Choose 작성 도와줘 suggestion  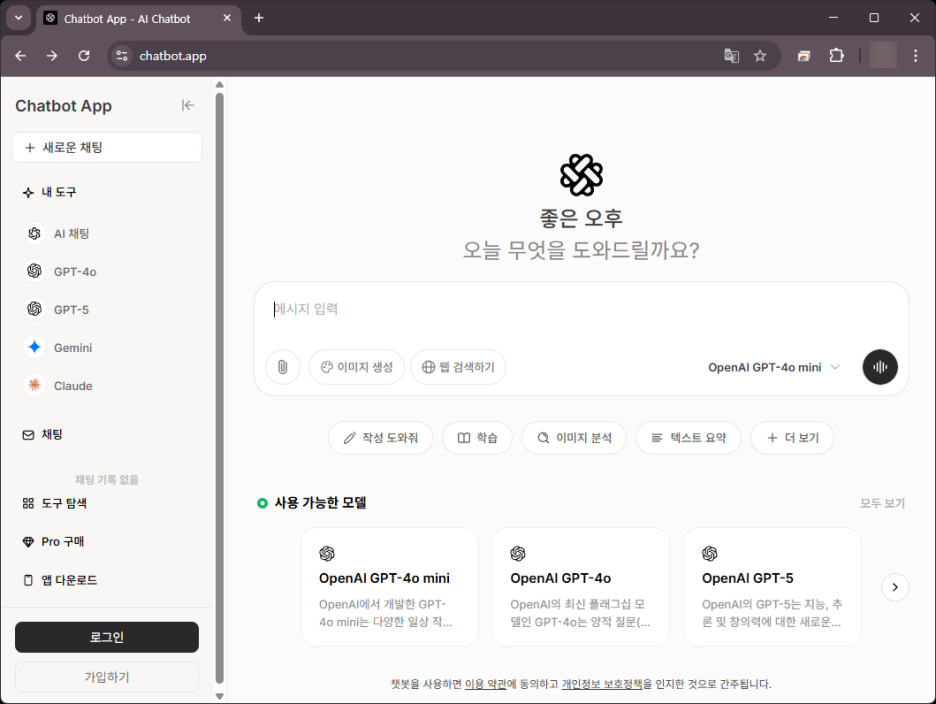(x=380, y=438)
